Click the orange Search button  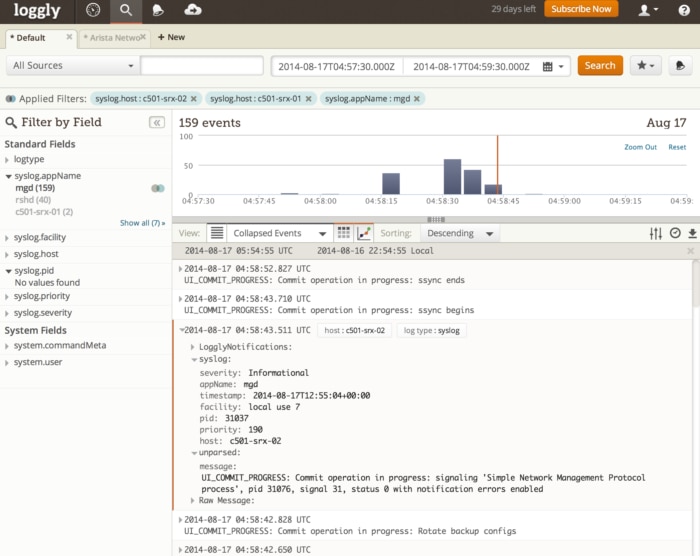pyautogui.click(x=600, y=66)
